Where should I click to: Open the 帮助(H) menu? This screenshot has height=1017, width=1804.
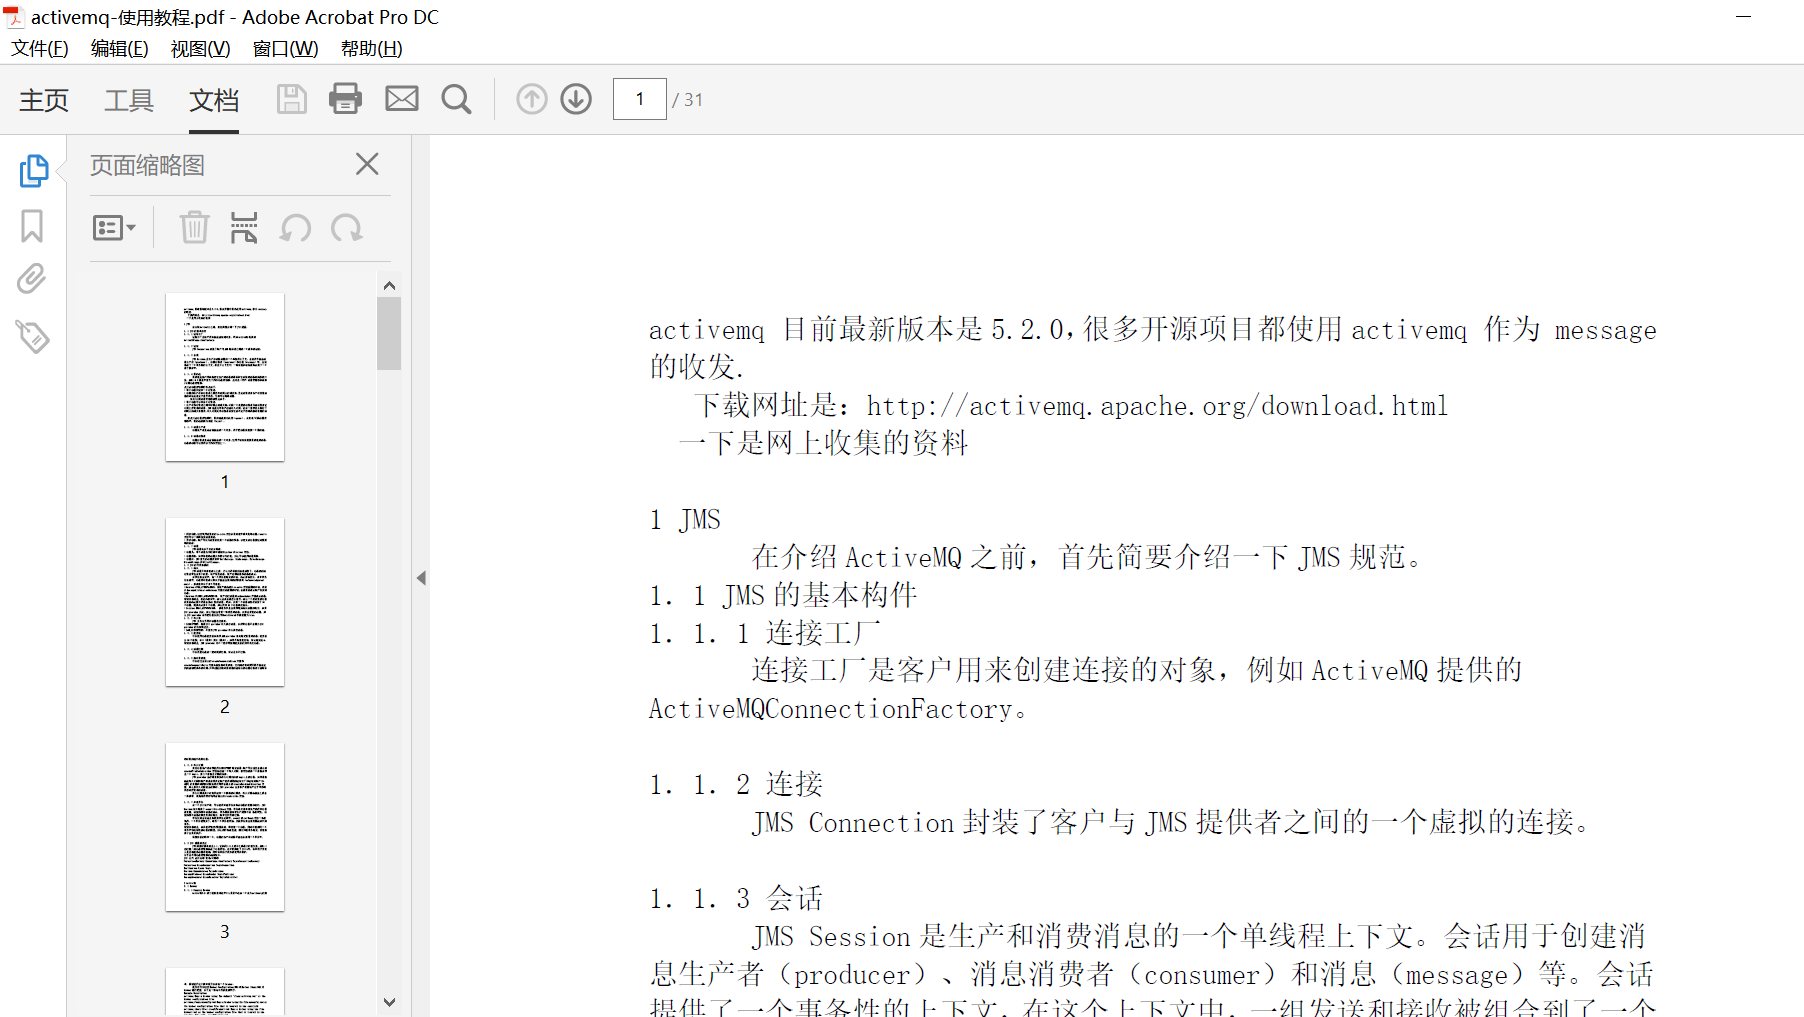pyautogui.click(x=372, y=49)
